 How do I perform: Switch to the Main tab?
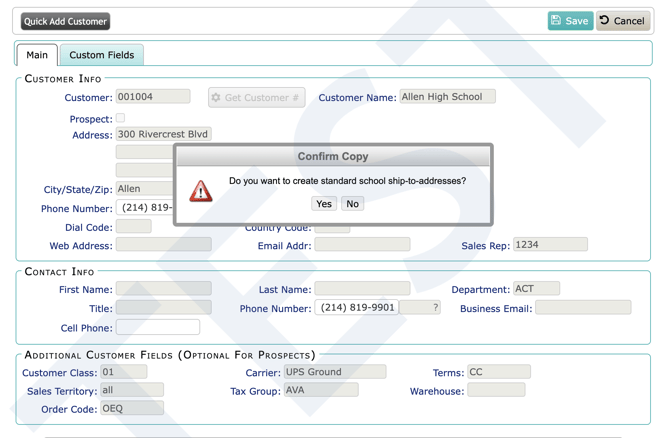(37, 55)
